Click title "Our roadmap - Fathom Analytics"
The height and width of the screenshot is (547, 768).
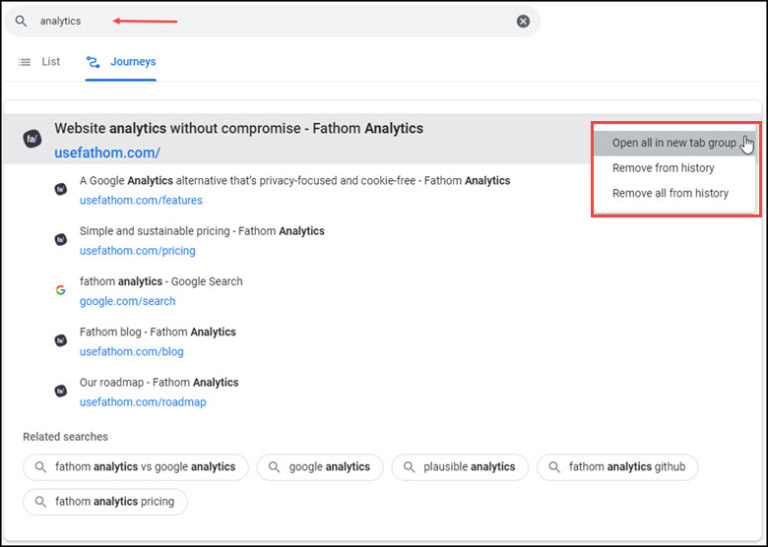click(159, 382)
